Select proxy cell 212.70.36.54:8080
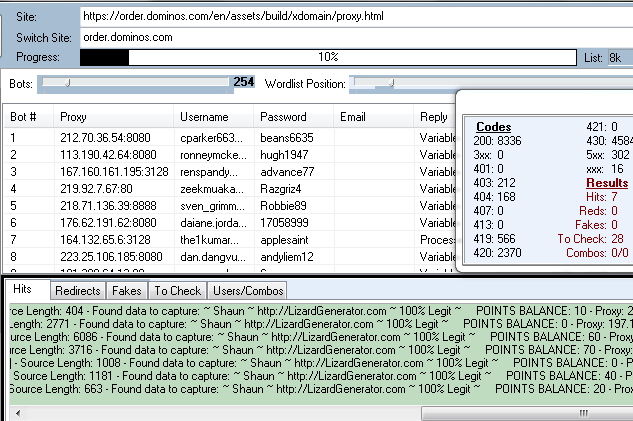Screen dimensions: 633x421 click(x=105, y=138)
